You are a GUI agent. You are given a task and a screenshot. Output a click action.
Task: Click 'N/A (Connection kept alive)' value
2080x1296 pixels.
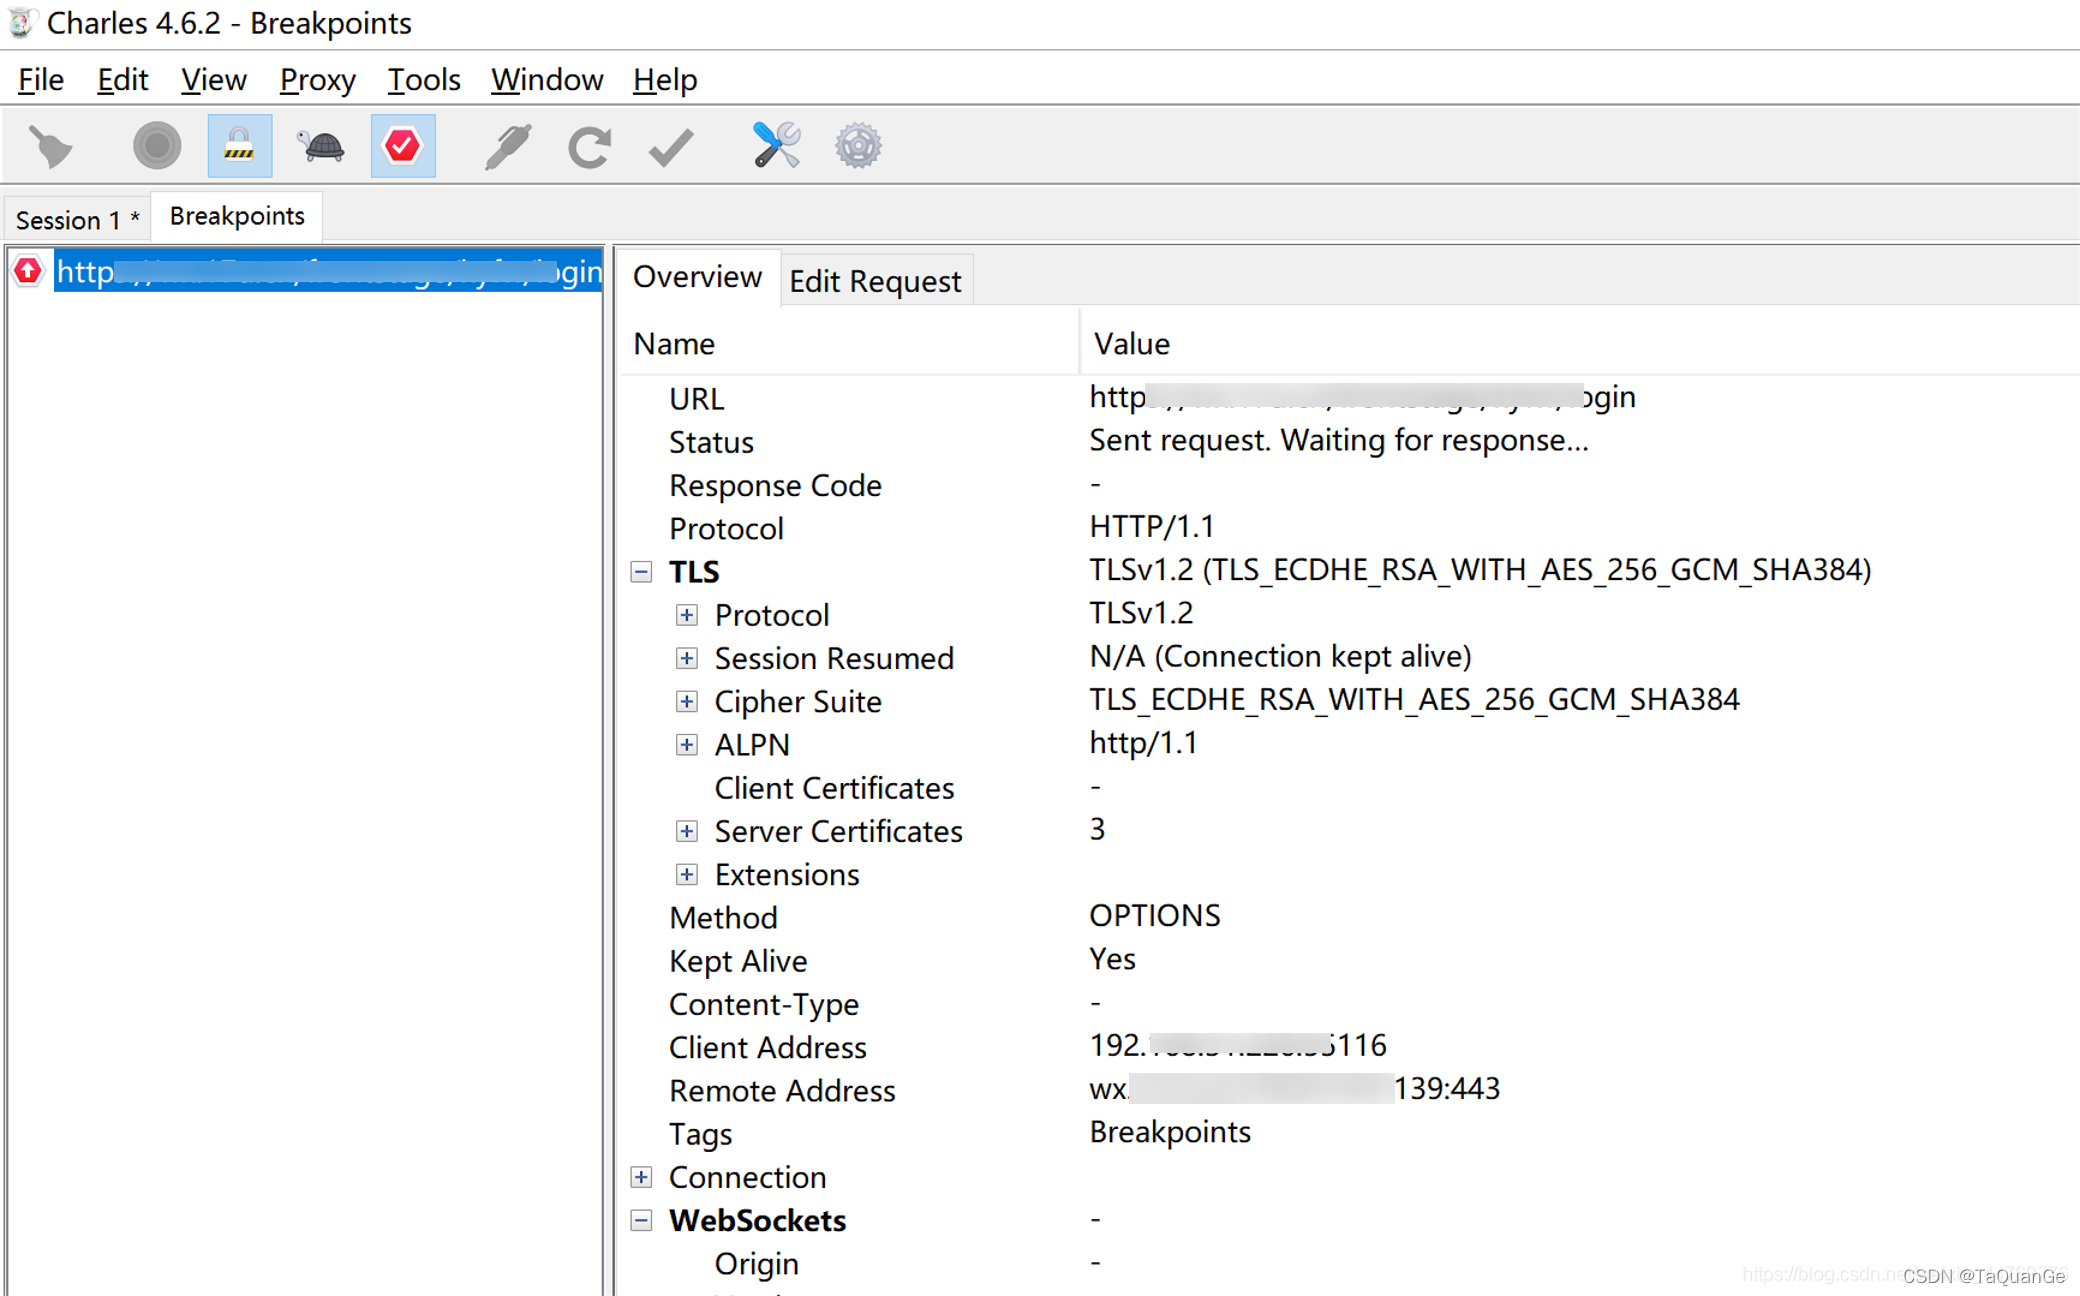click(1280, 656)
